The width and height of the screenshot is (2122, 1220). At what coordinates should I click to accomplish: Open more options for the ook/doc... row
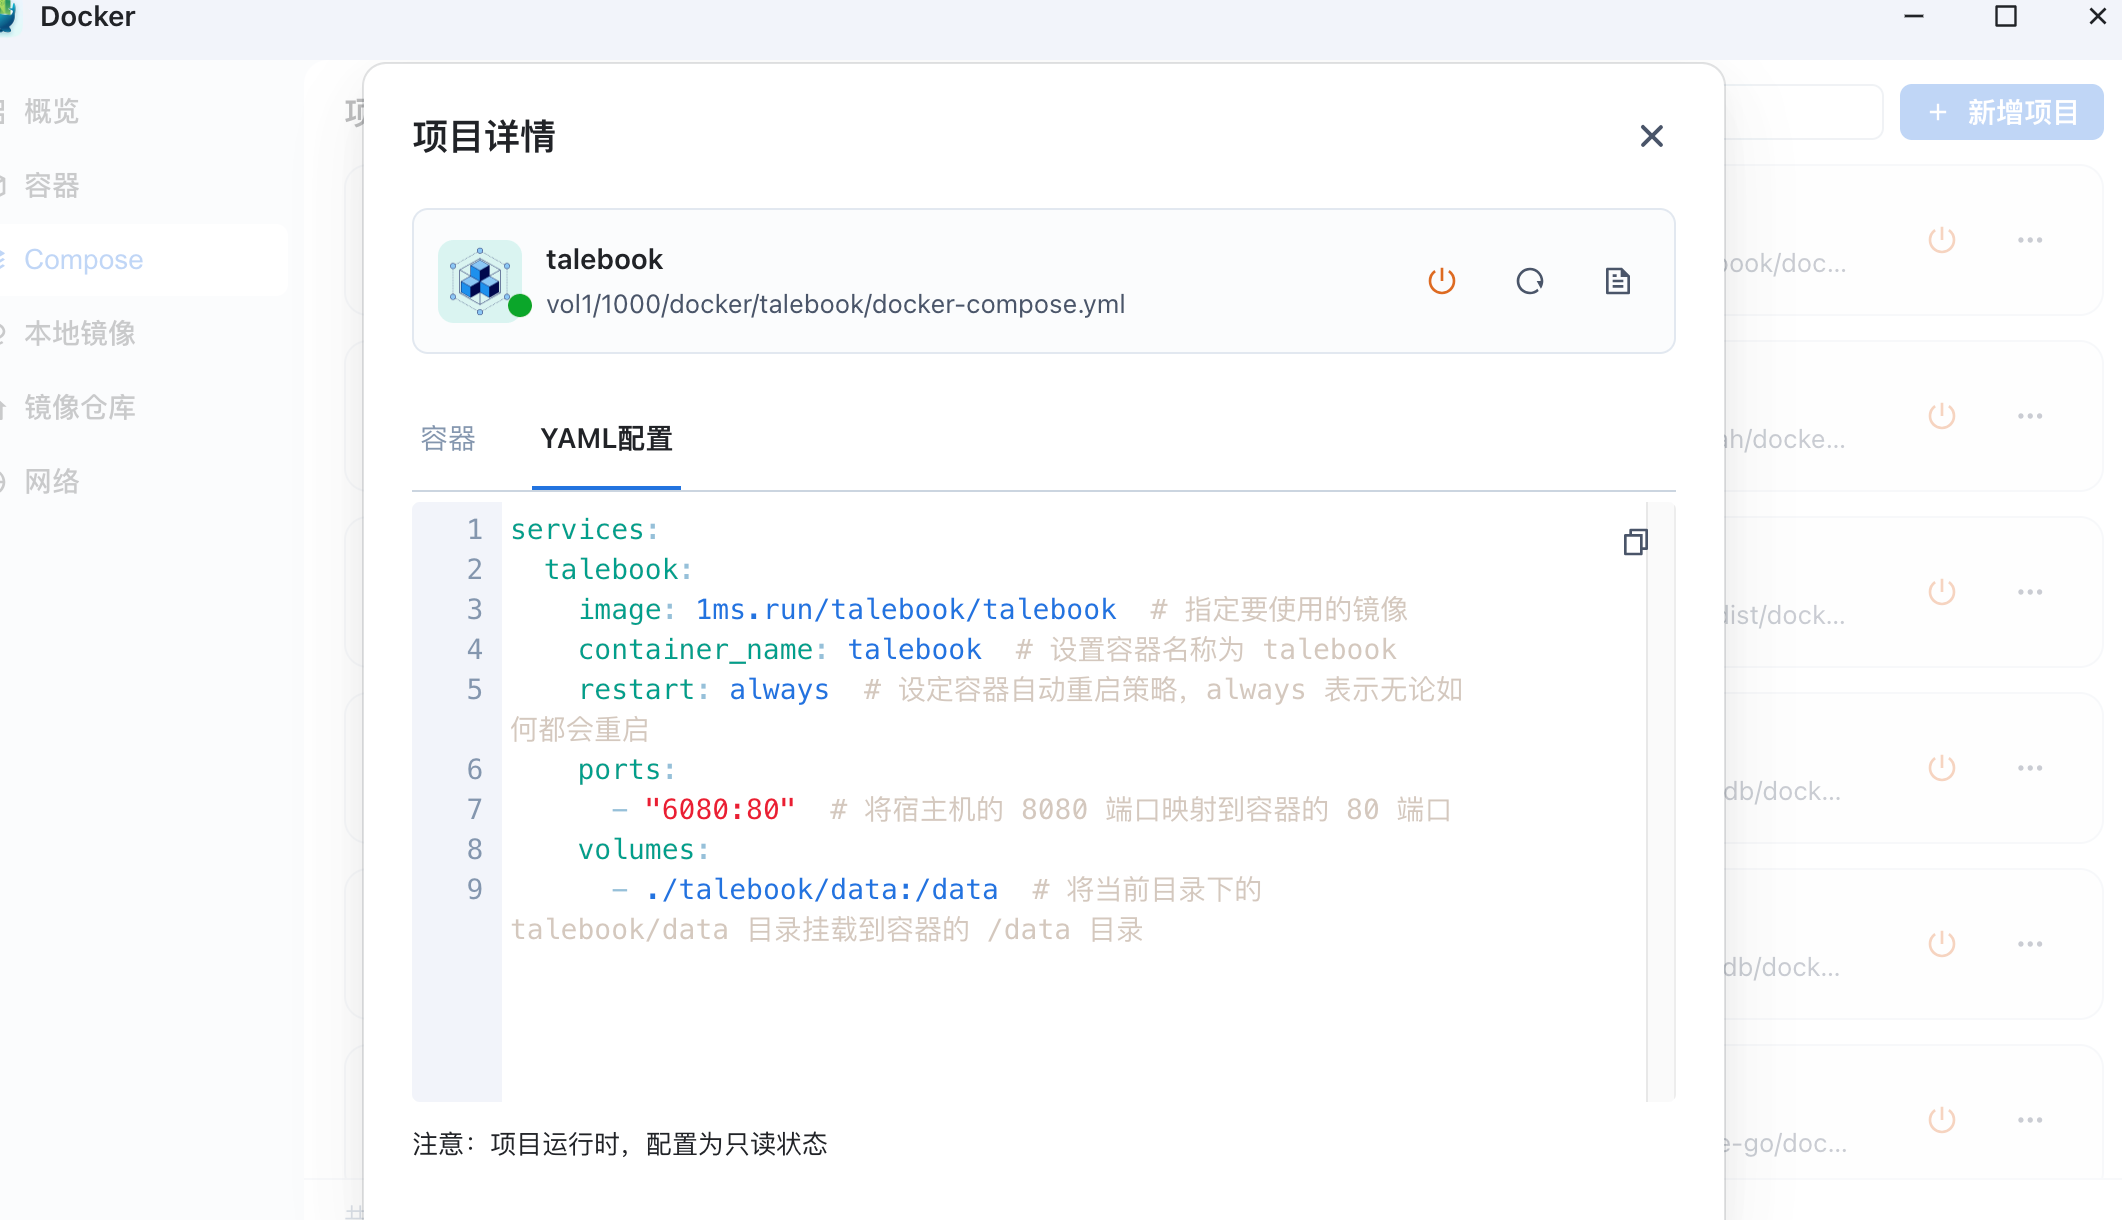2029,240
